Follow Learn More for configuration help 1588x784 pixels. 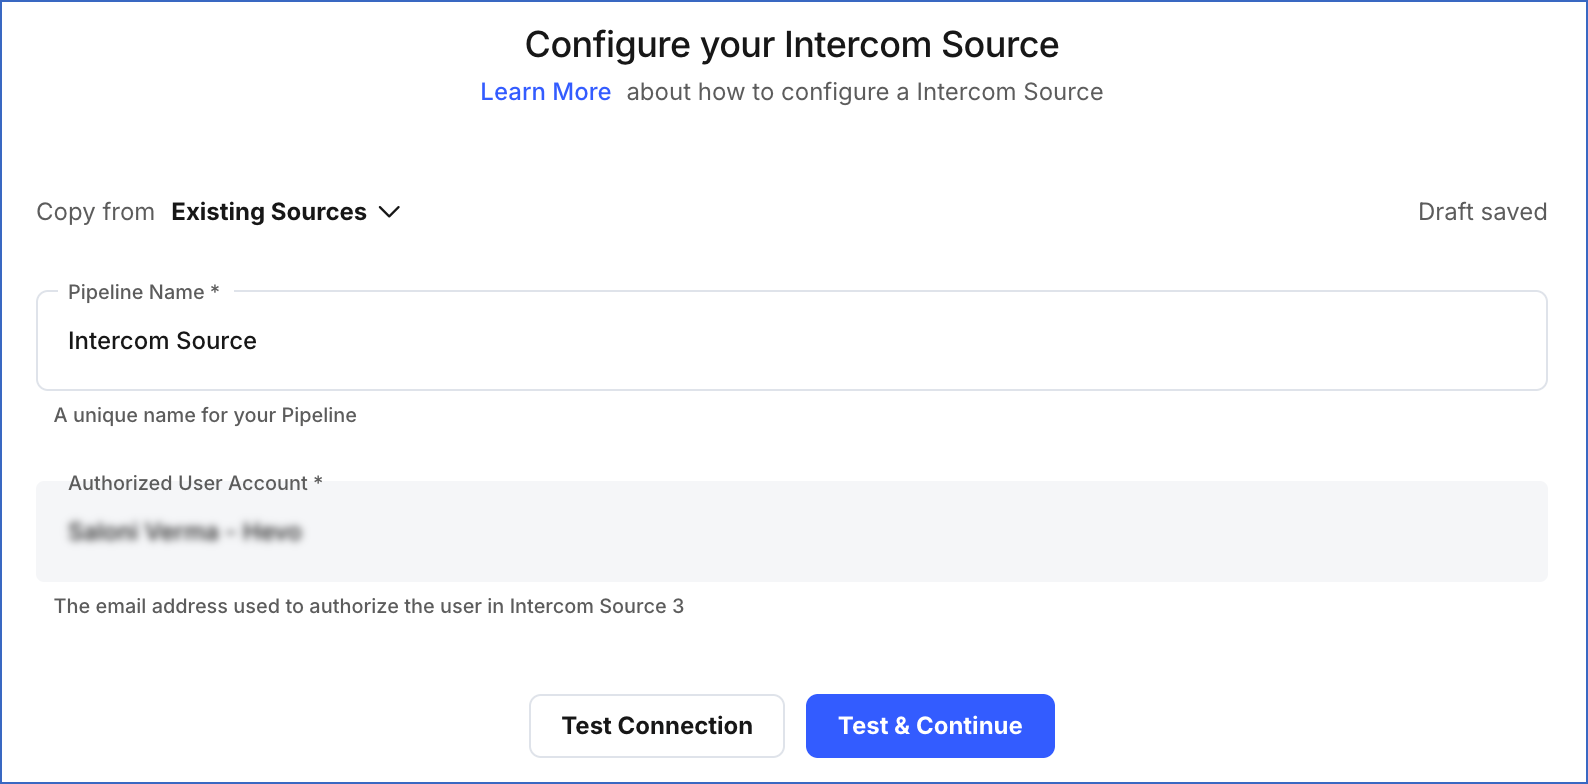(545, 91)
